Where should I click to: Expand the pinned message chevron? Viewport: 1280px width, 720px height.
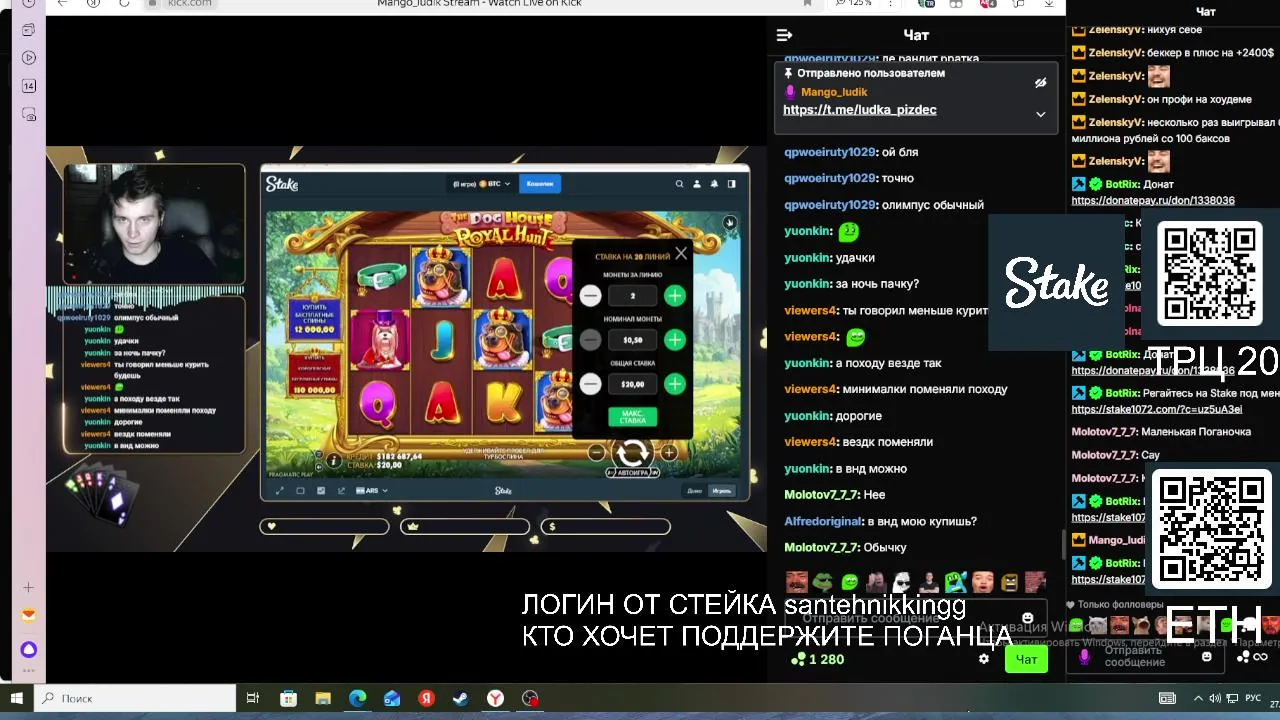[1040, 114]
